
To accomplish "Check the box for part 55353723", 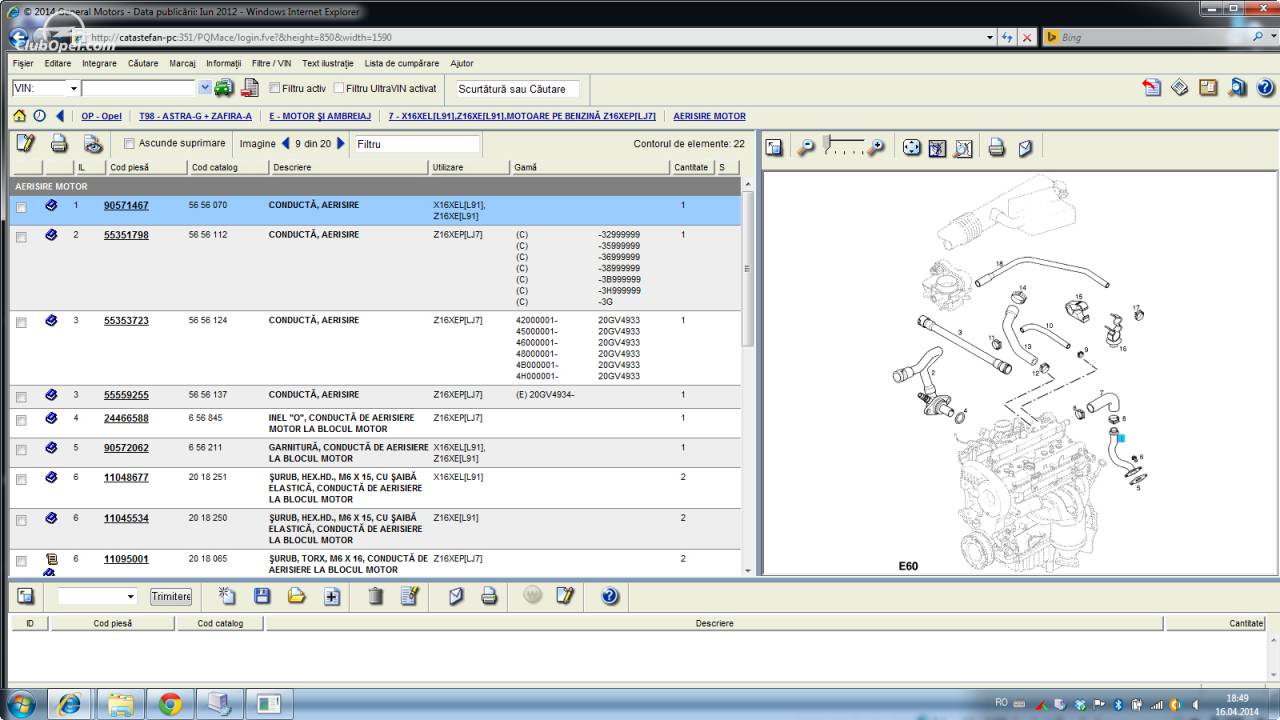I will [x=21, y=322].
